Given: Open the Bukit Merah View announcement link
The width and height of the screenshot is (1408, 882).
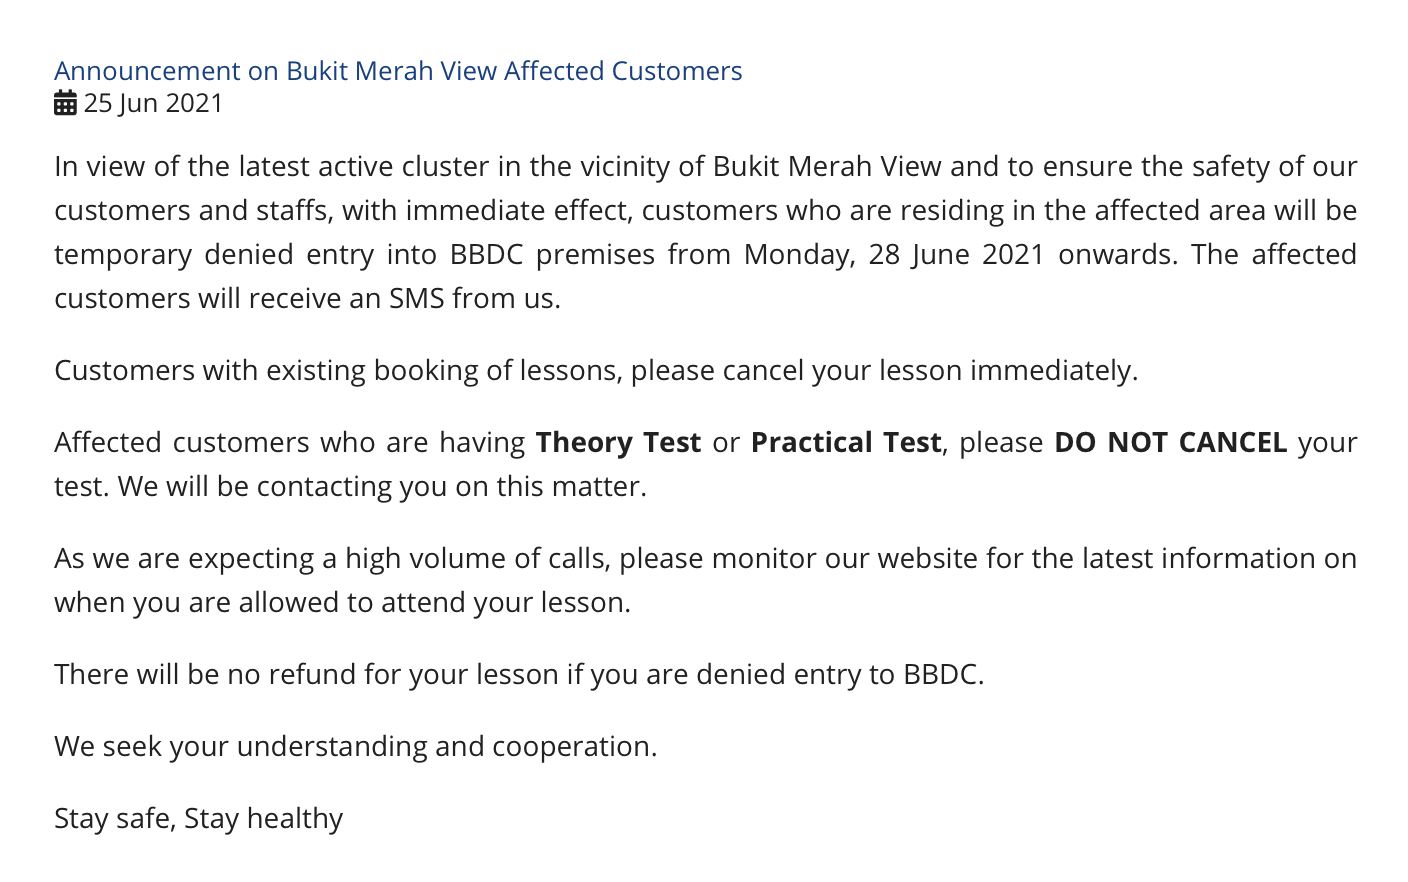Looking at the screenshot, I should pyautogui.click(x=398, y=71).
